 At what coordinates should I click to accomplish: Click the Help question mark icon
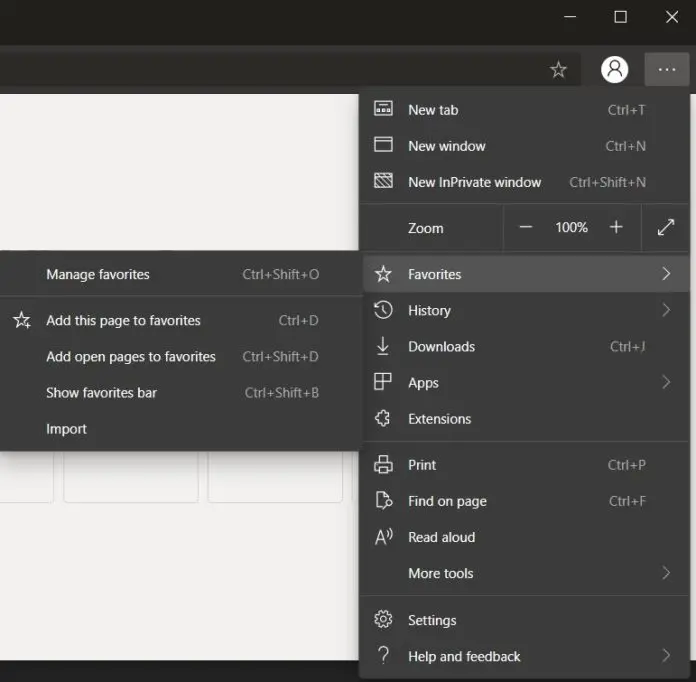(x=383, y=656)
